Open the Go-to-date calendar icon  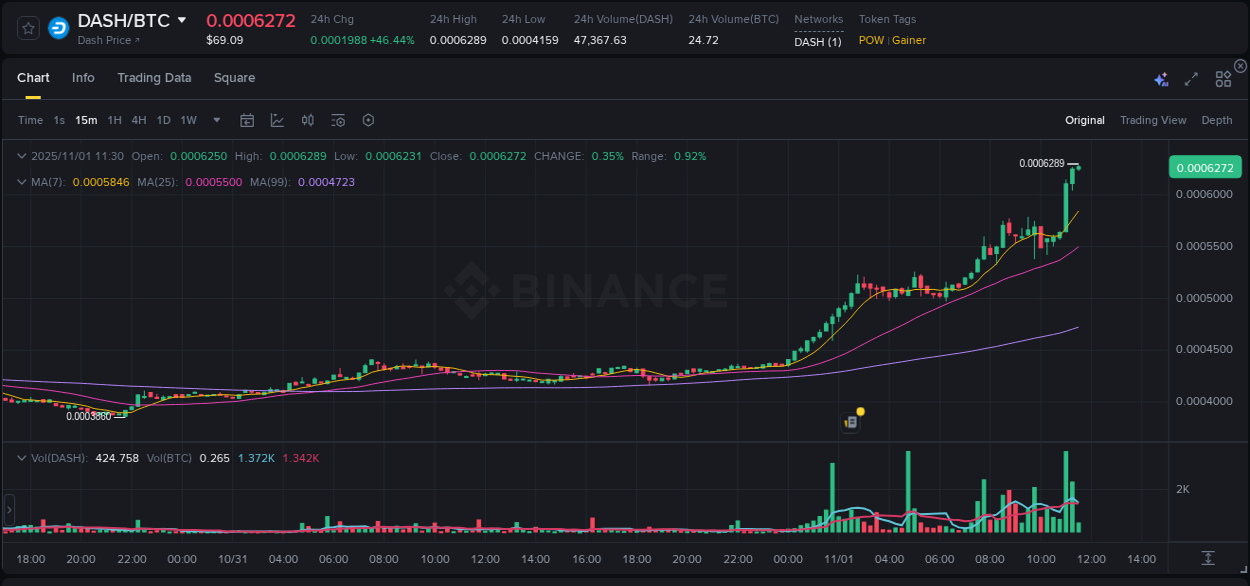click(247, 120)
